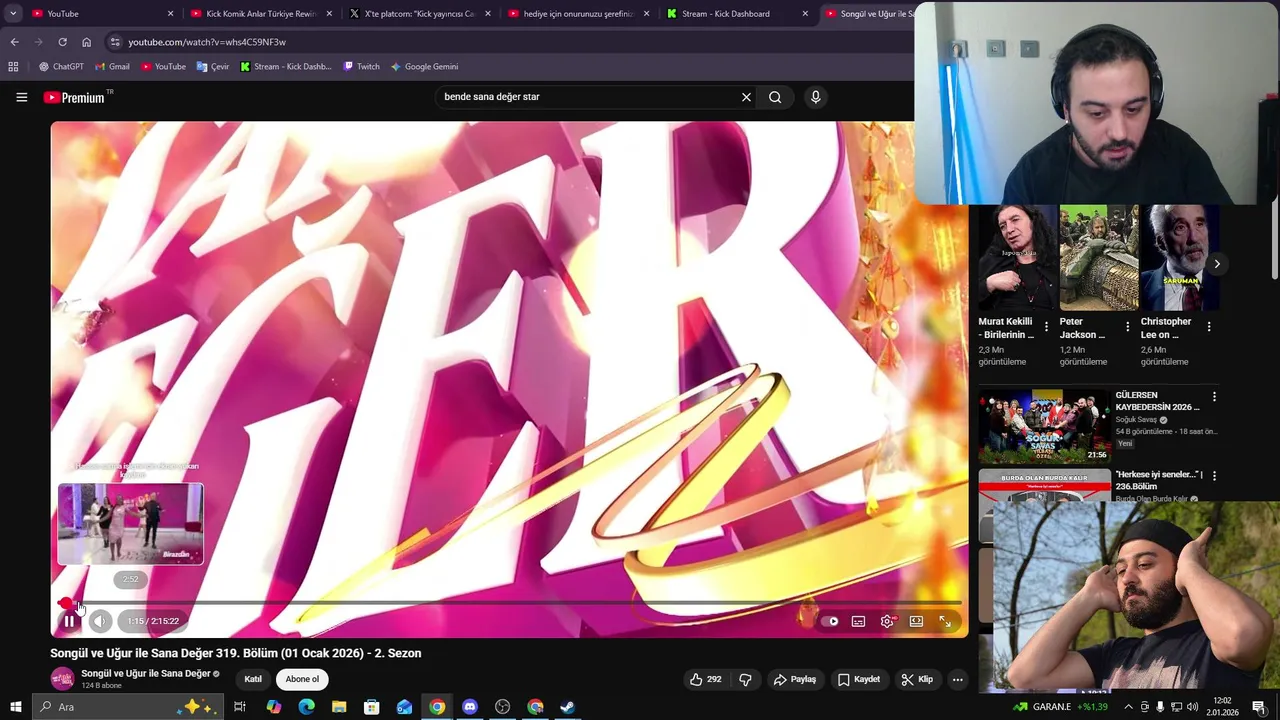Open options for Murat Kekilli short
This screenshot has width=1280, height=720.
point(1046,327)
